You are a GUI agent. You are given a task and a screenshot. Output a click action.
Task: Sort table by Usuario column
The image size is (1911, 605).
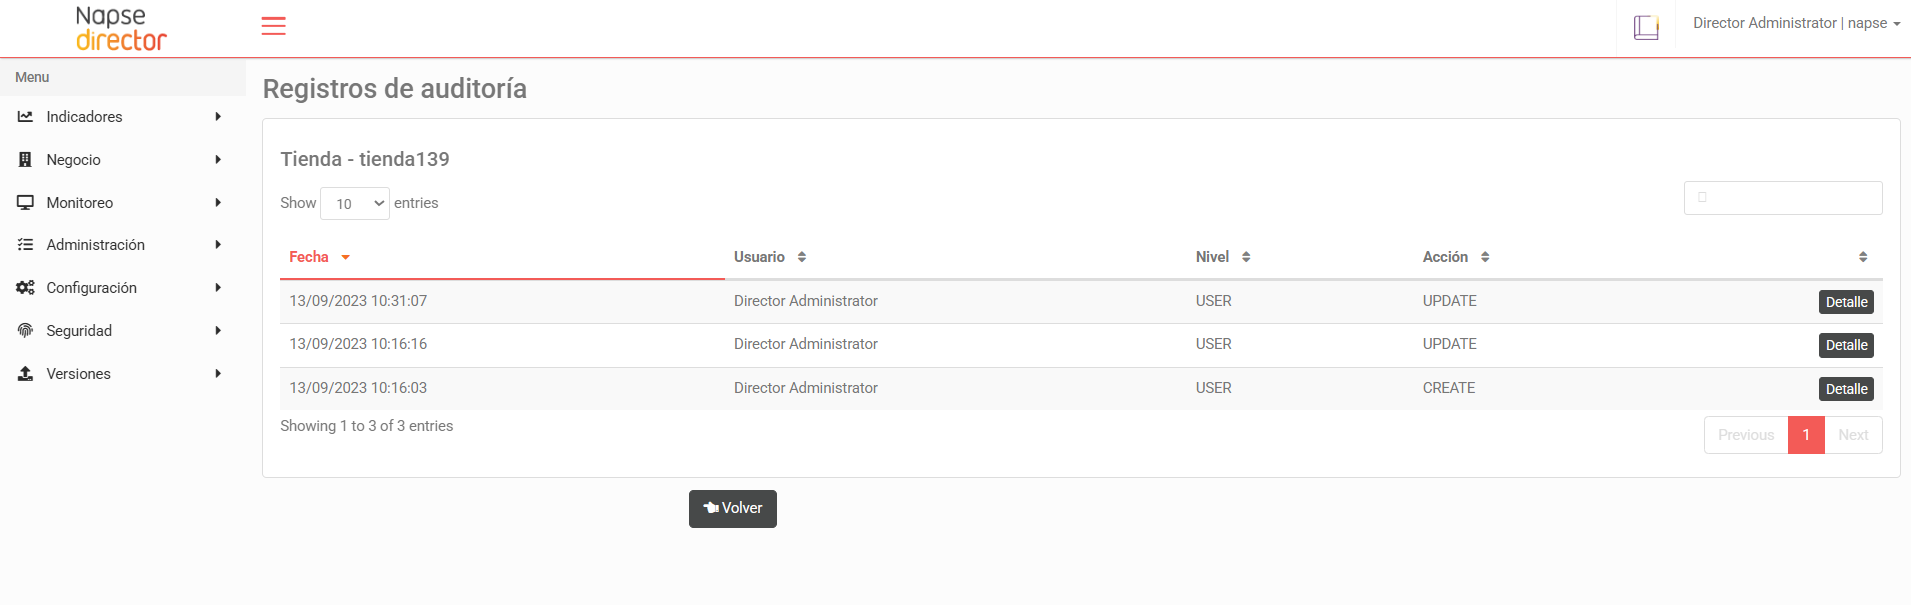[x=770, y=257]
